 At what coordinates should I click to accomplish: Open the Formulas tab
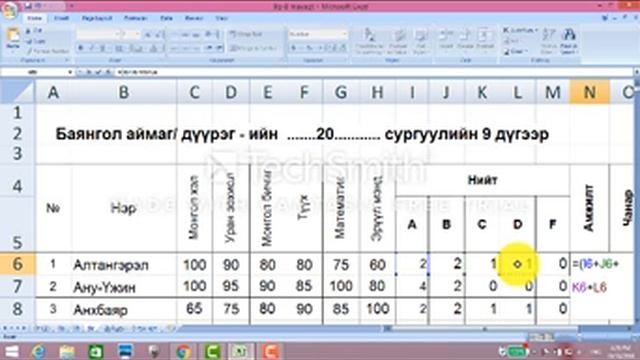pyautogui.click(x=136, y=18)
